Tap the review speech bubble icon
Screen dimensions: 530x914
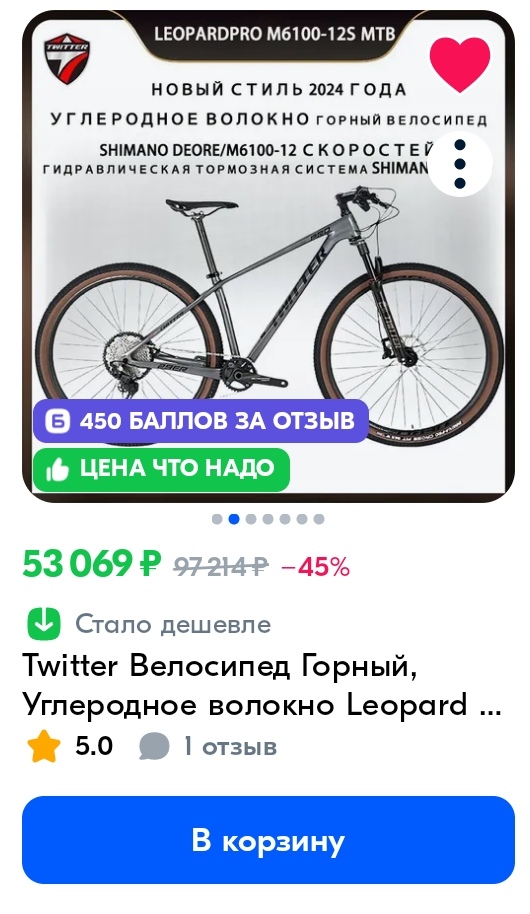[154, 747]
